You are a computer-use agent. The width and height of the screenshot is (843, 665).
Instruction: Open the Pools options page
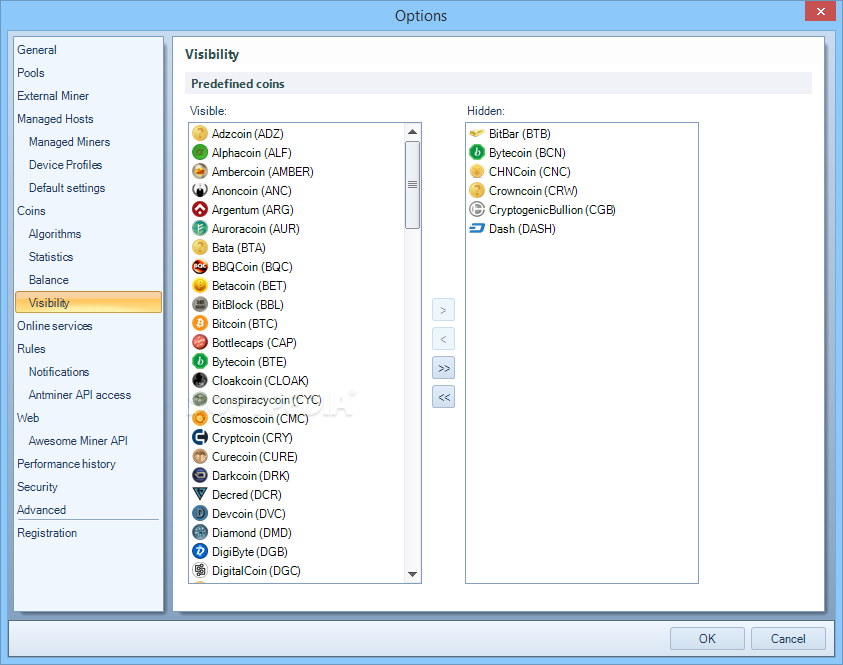[x=31, y=73]
